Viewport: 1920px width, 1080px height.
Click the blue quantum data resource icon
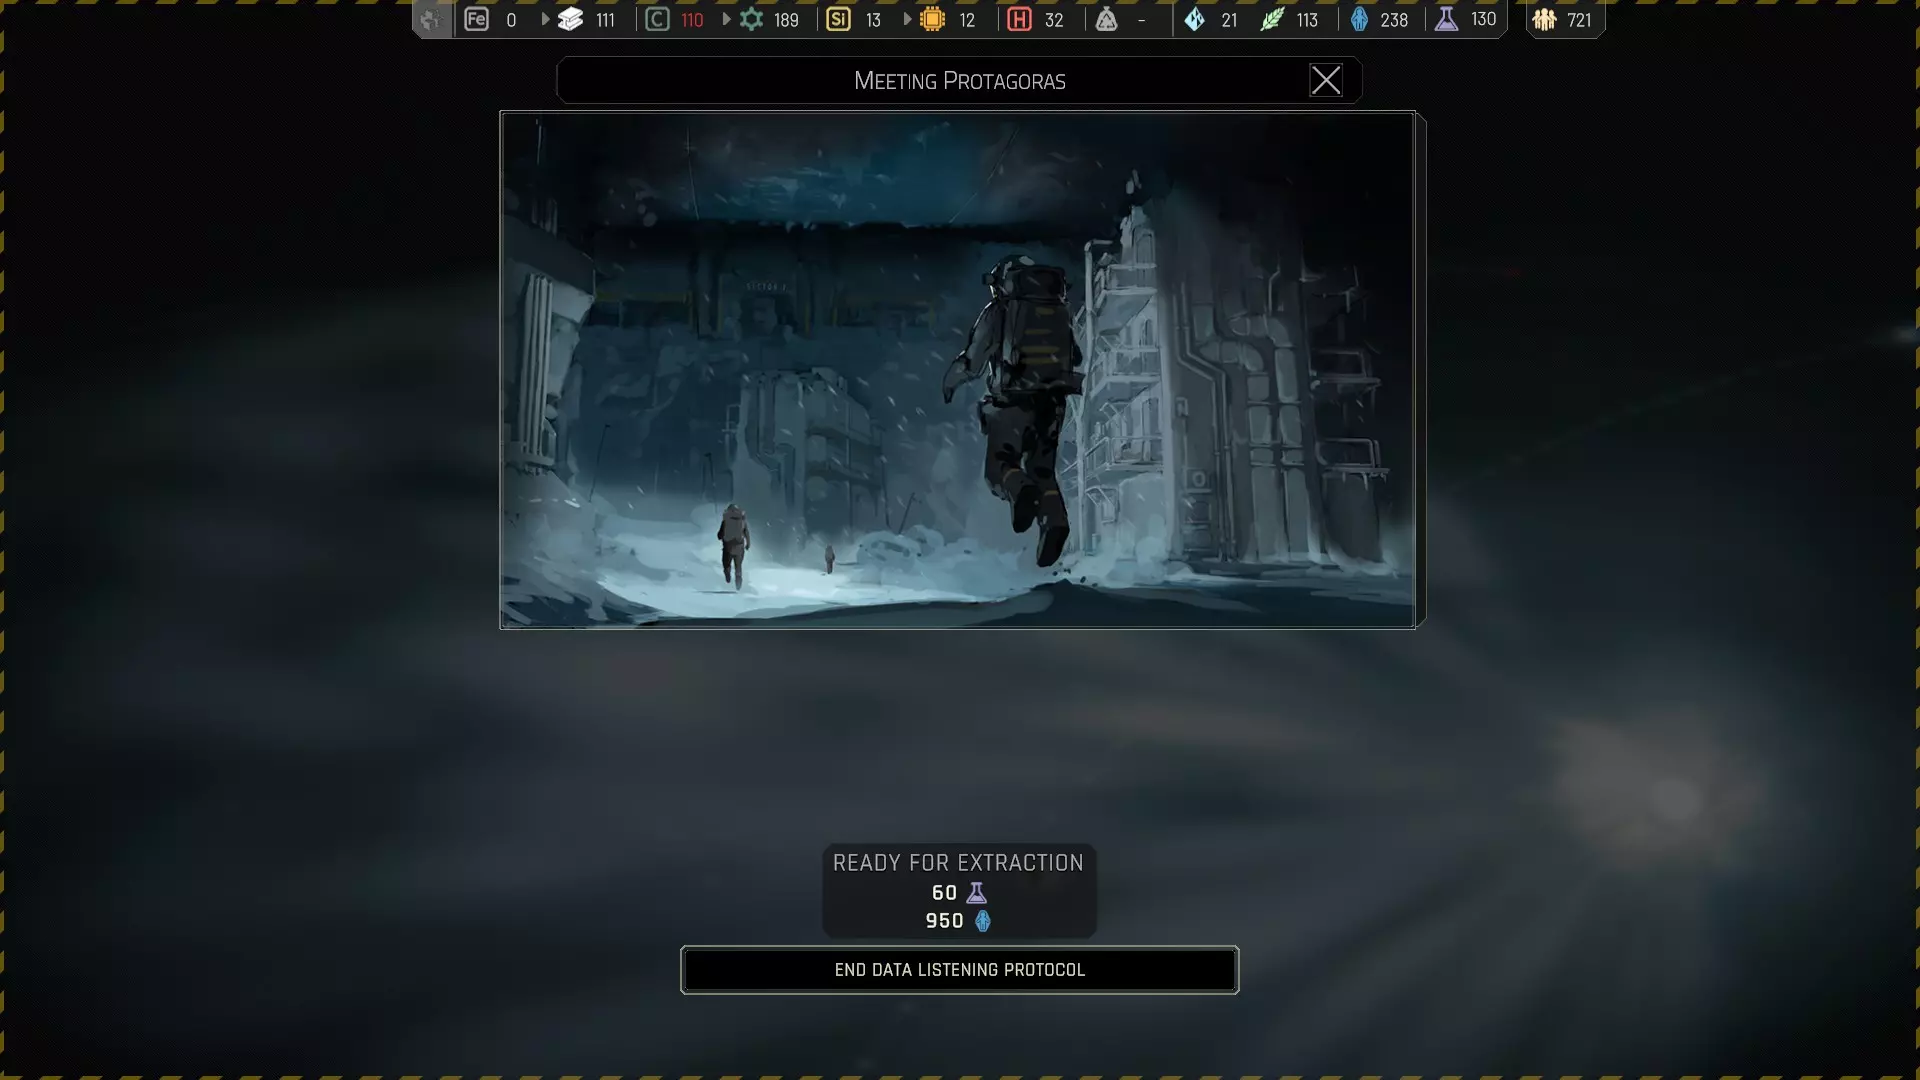[1359, 19]
